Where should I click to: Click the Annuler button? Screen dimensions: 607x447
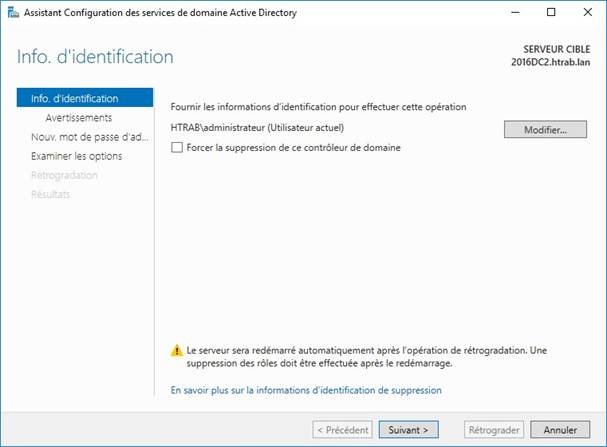tap(560, 430)
